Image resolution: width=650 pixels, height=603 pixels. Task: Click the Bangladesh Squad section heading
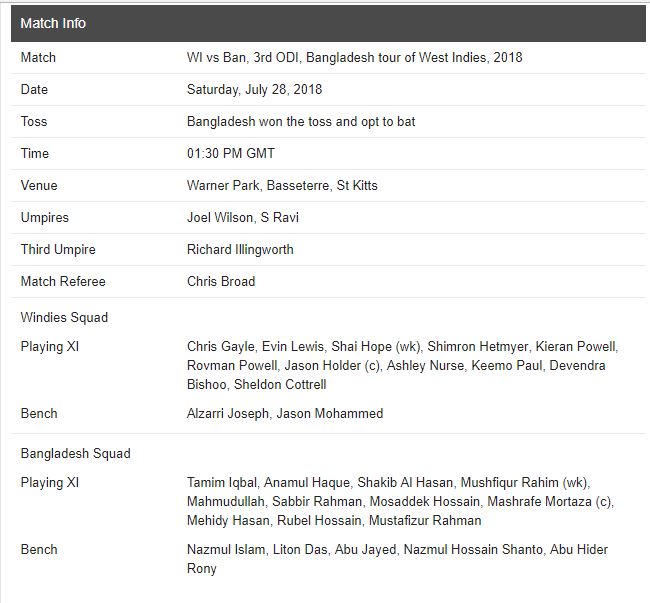coord(75,454)
